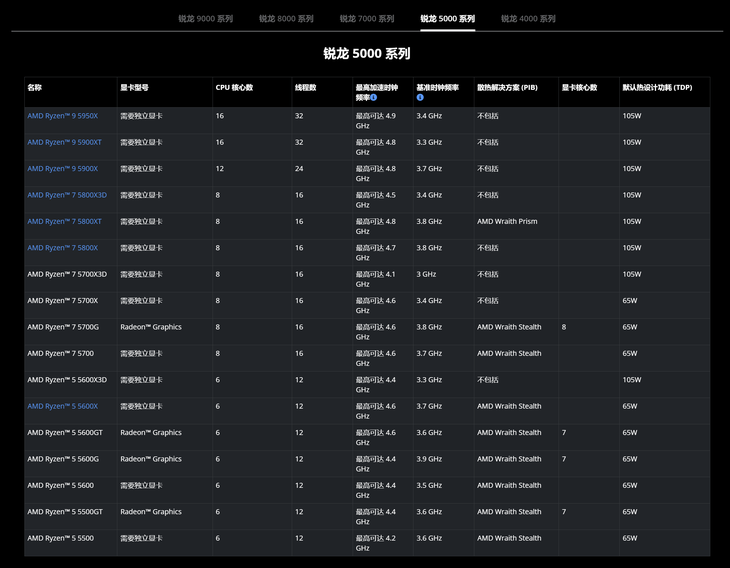
Task: Open the 锐龙 8000 系列 tab
Action: pyautogui.click(x=286, y=18)
